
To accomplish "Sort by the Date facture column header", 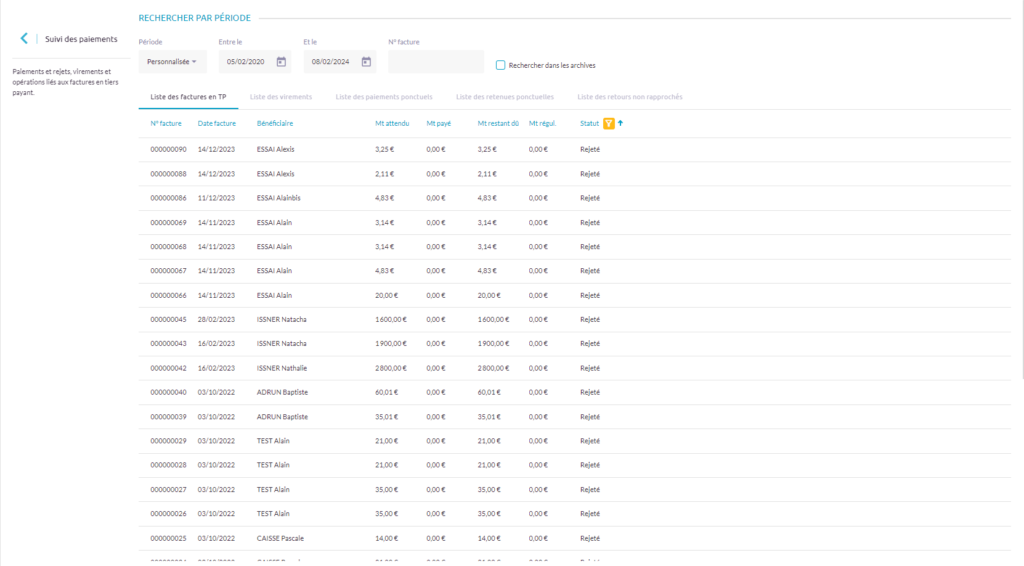I will 217,123.
